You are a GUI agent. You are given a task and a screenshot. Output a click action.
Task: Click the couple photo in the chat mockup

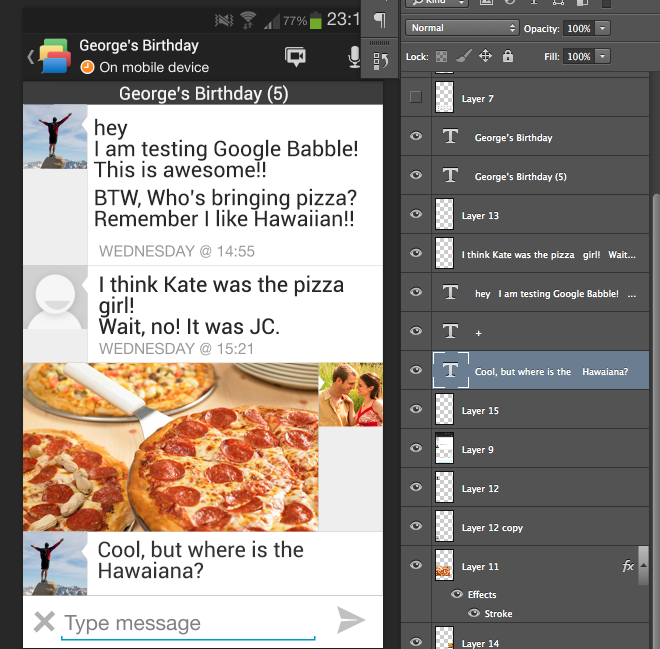click(x=351, y=394)
